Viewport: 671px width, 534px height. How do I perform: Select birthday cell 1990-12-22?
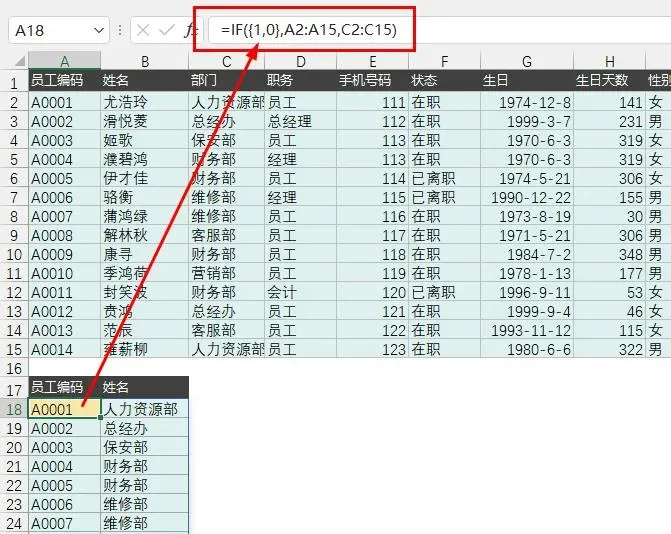(x=527, y=197)
